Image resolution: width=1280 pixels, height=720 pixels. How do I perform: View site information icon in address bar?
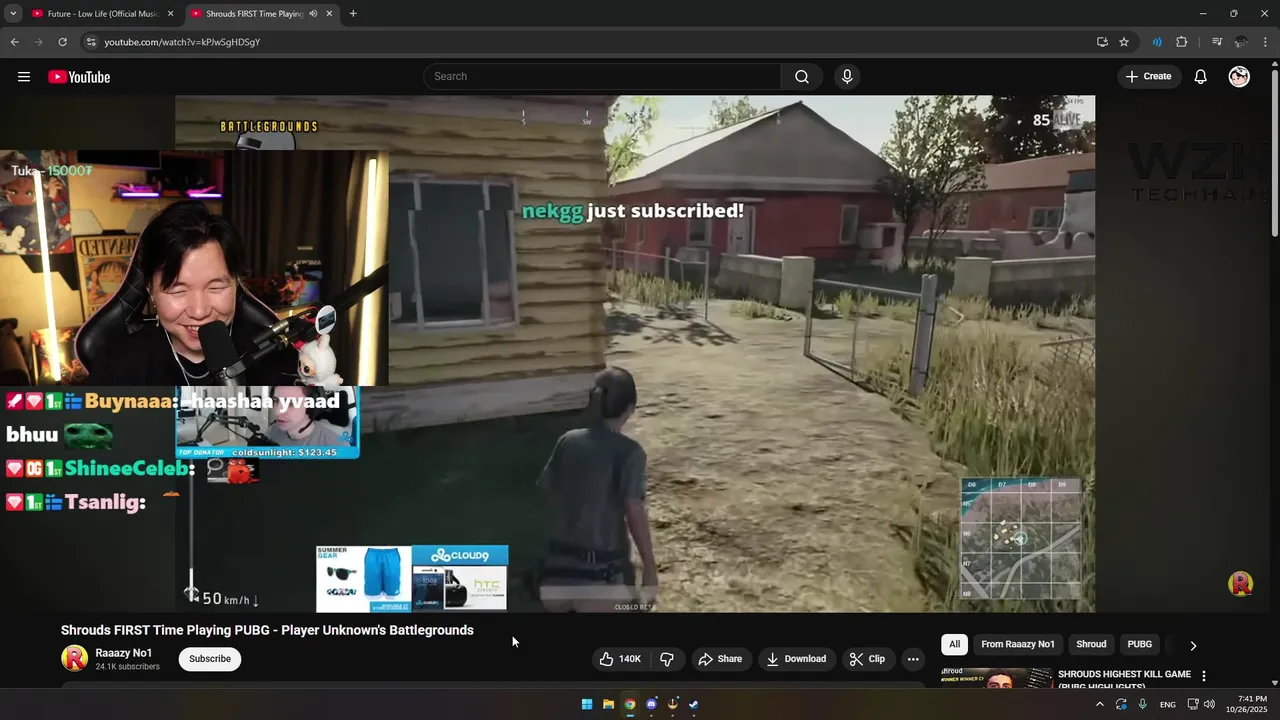(91, 42)
